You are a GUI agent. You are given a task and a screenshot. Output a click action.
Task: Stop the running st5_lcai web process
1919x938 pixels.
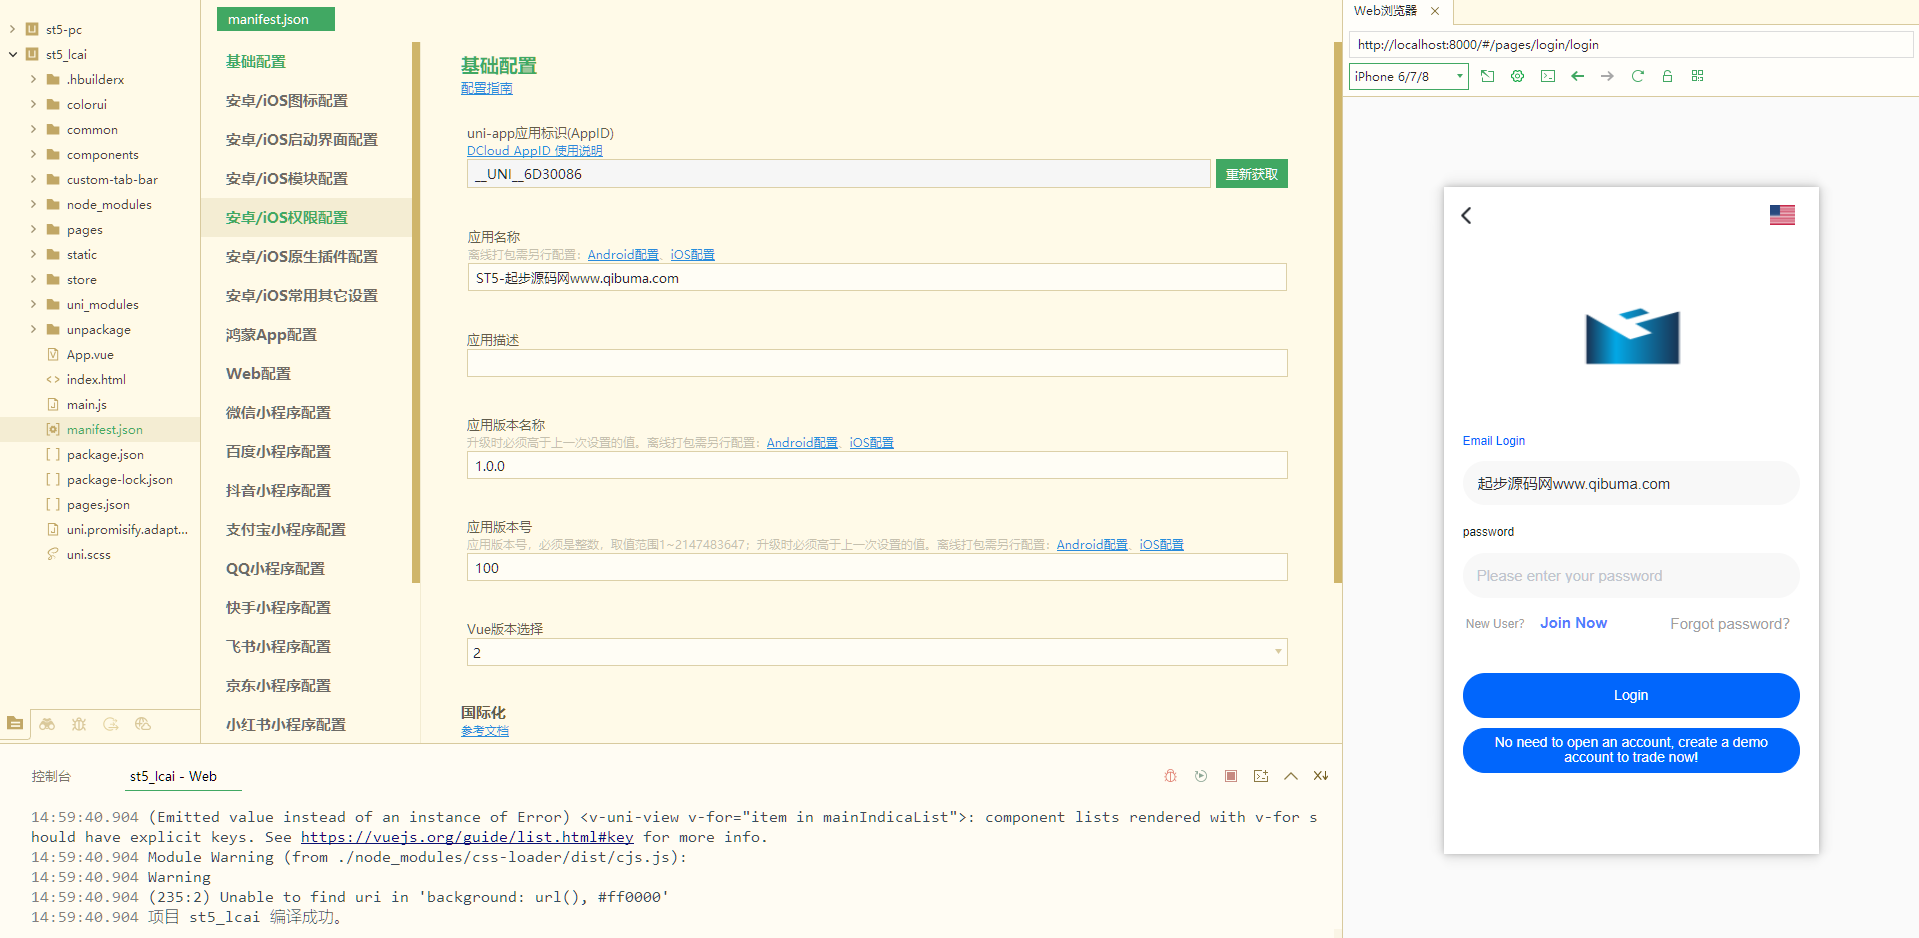coord(1231,776)
